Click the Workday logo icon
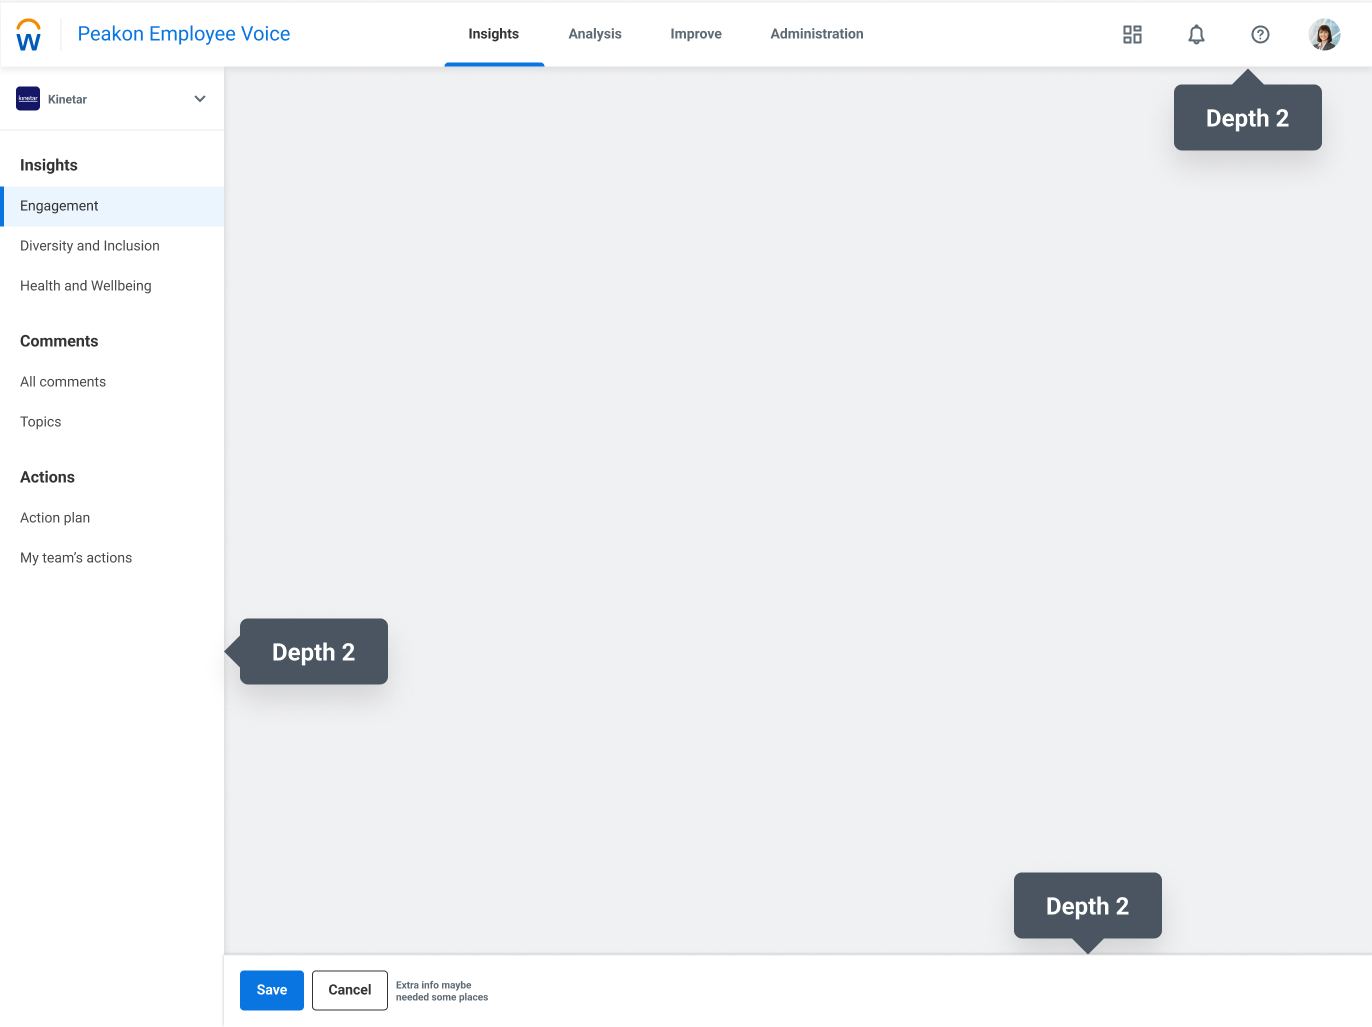The width and height of the screenshot is (1372, 1027). point(29,35)
